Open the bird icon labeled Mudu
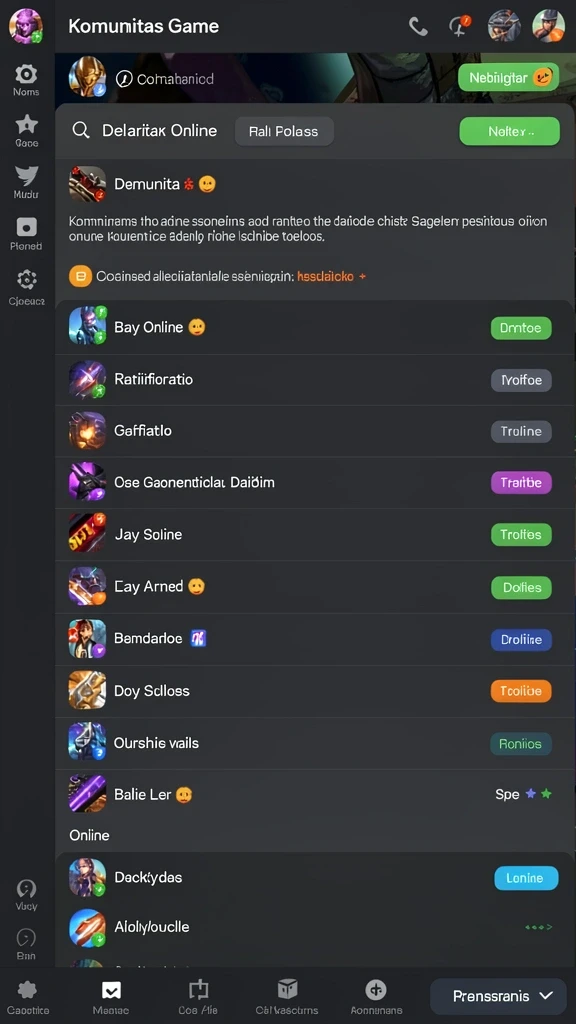This screenshot has width=576, height=1024. (x=26, y=176)
